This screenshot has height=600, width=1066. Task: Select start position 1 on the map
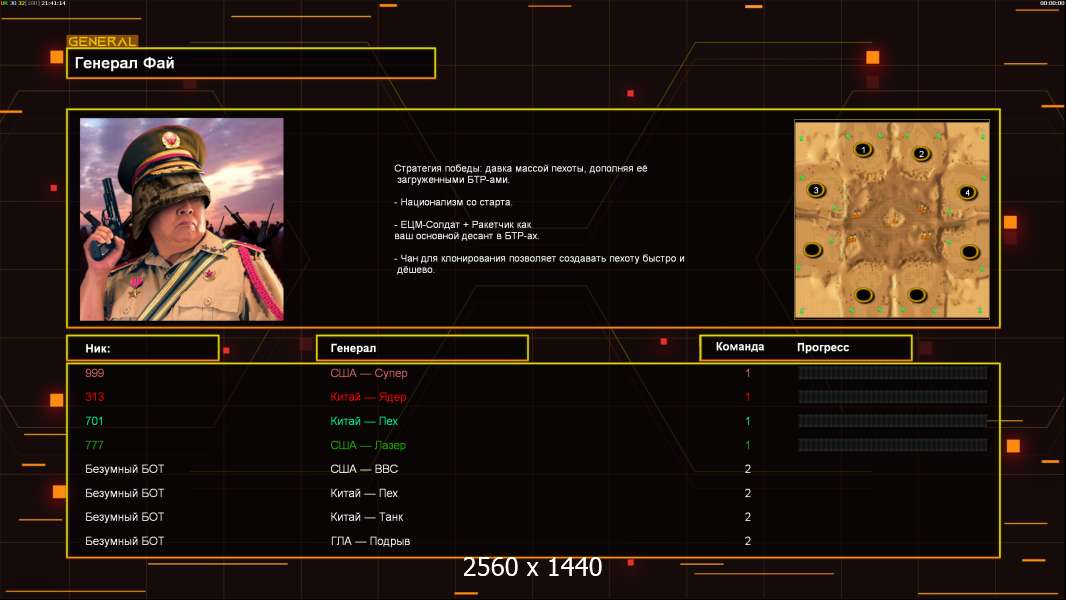863,149
